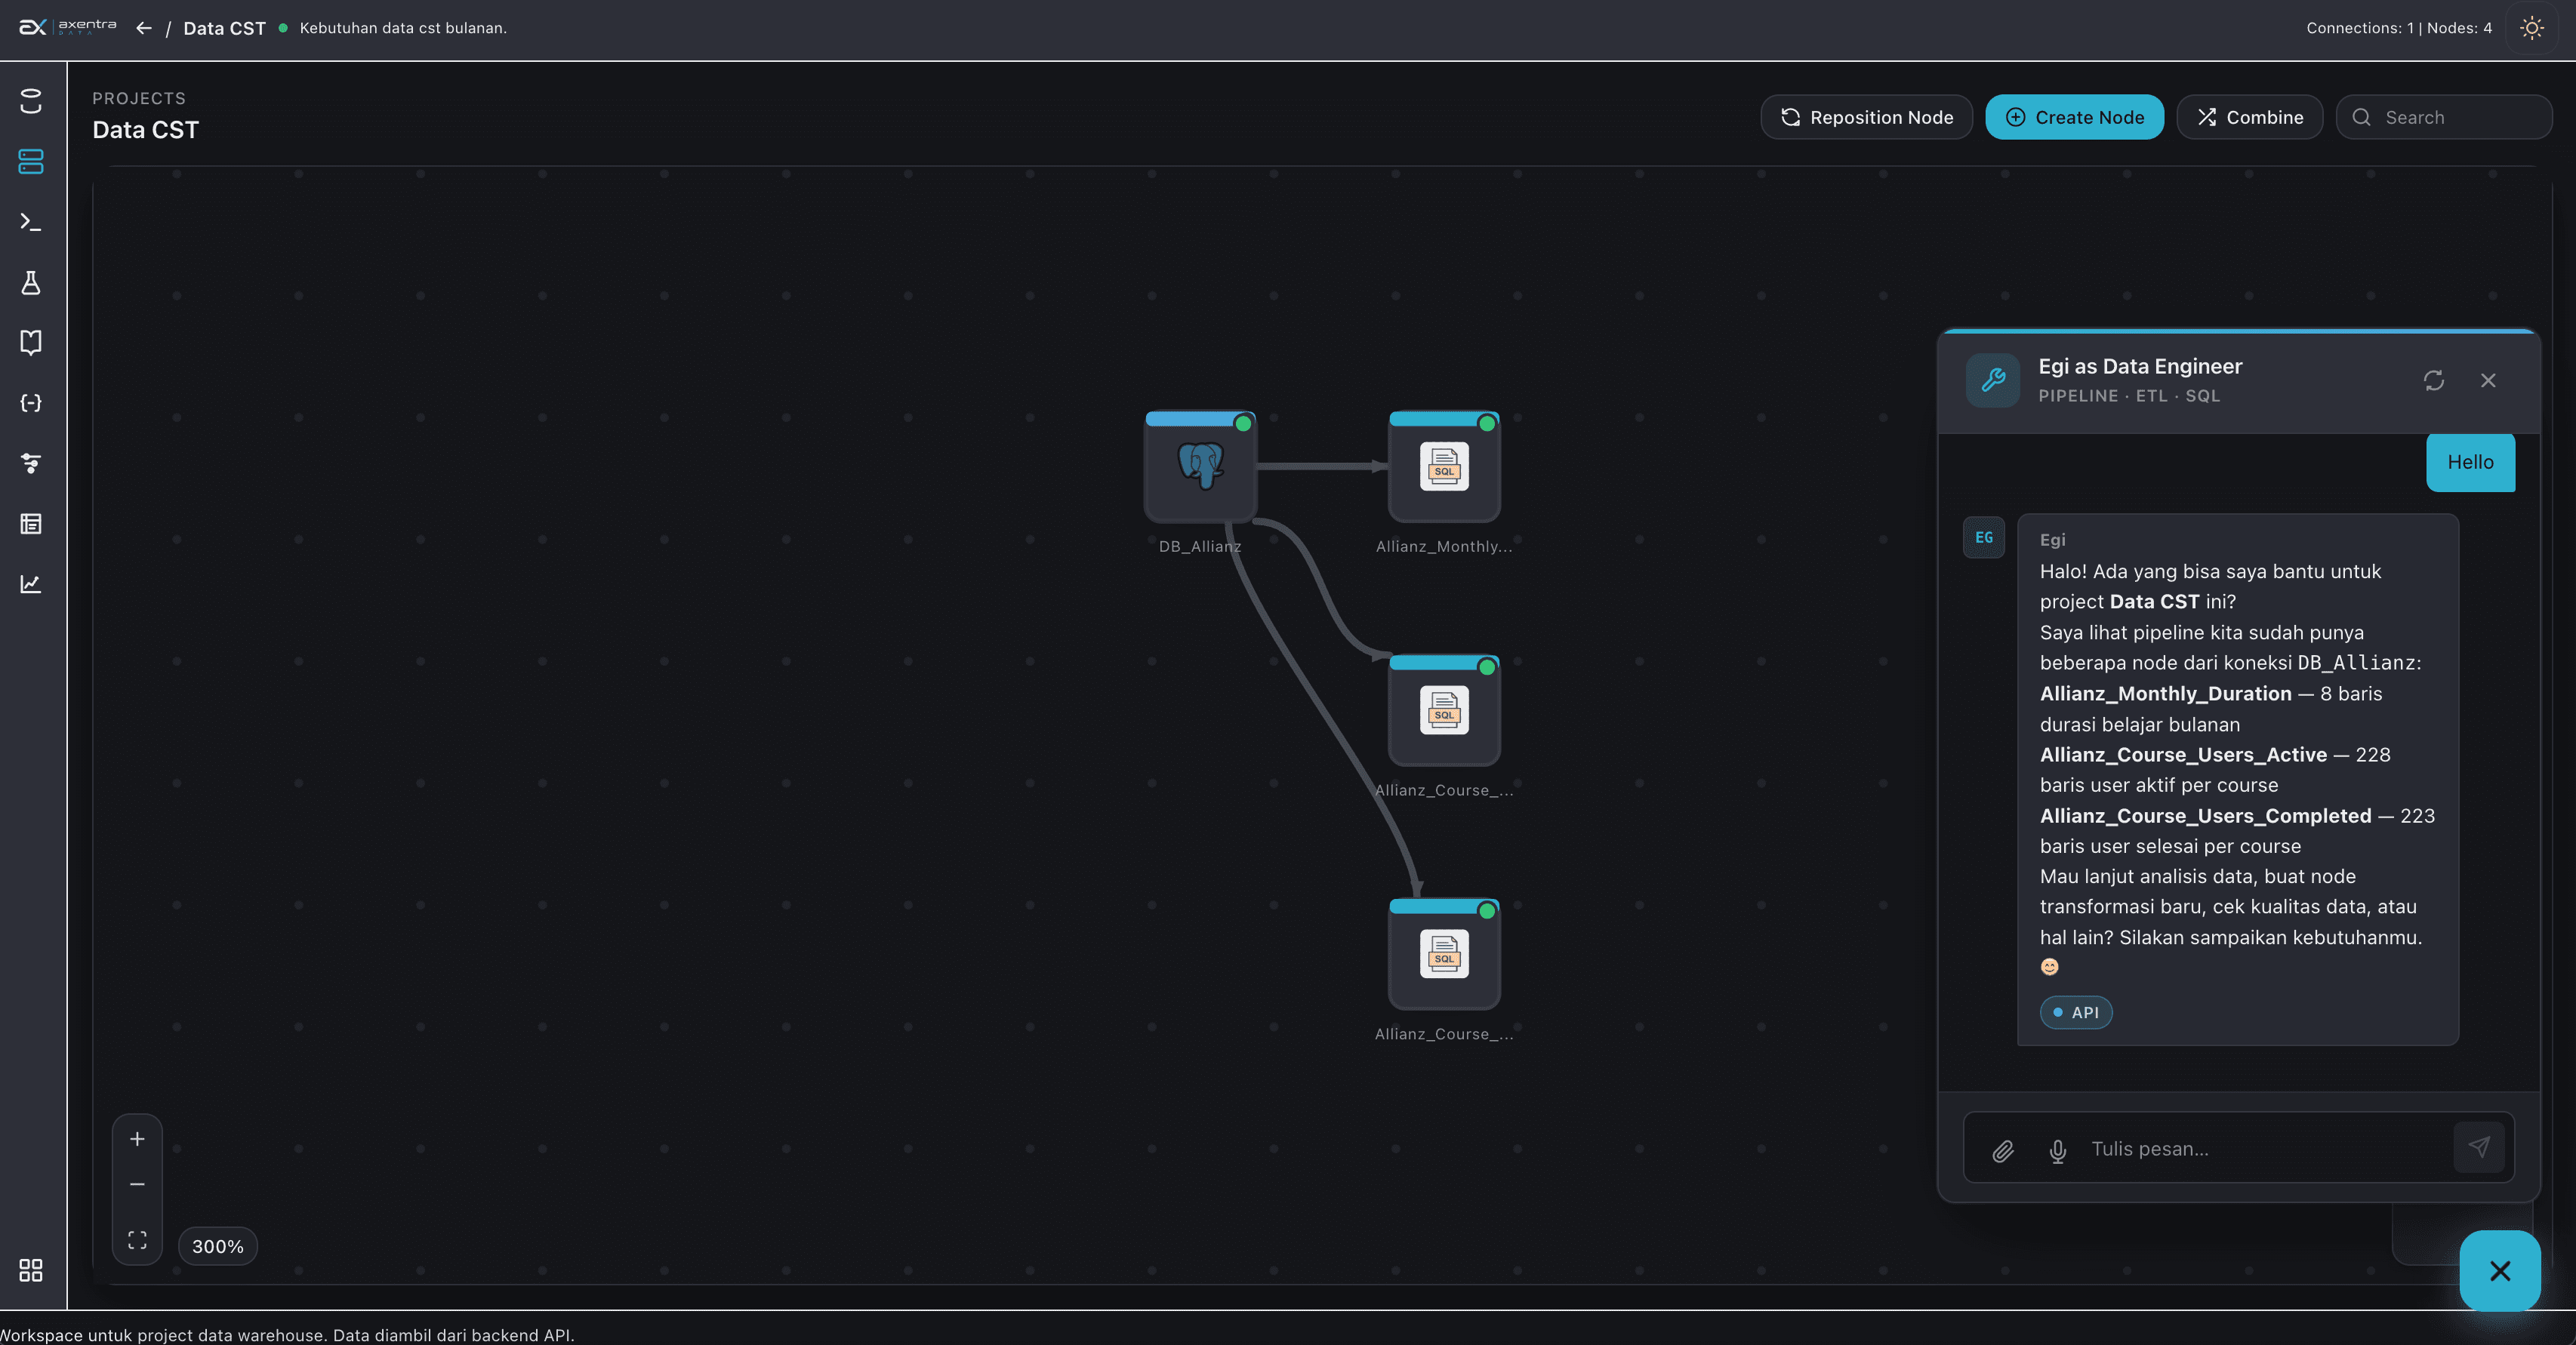Open the terminal prompt sidebar icon

click(31, 222)
